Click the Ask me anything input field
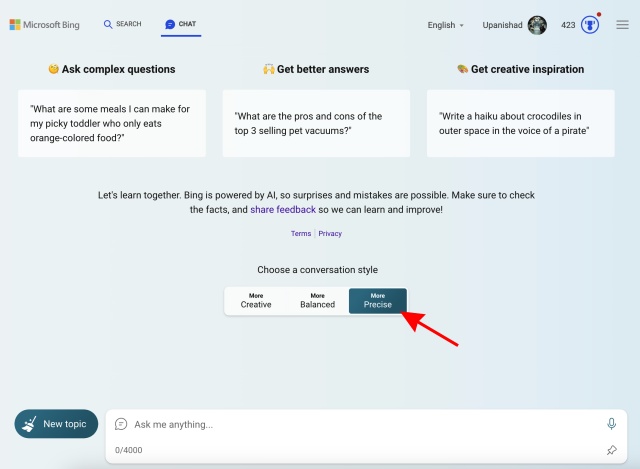640x469 pixels. tap(360, 424)
